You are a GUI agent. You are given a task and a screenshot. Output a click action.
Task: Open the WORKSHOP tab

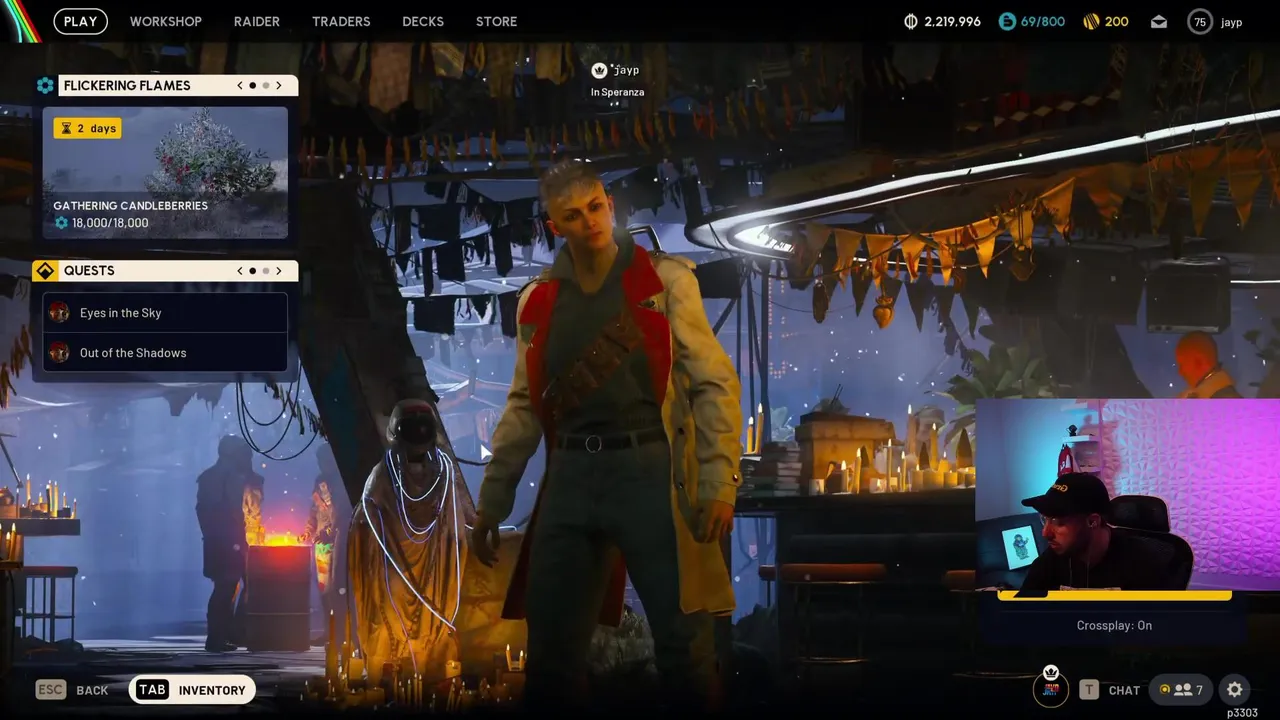point(166,21)
